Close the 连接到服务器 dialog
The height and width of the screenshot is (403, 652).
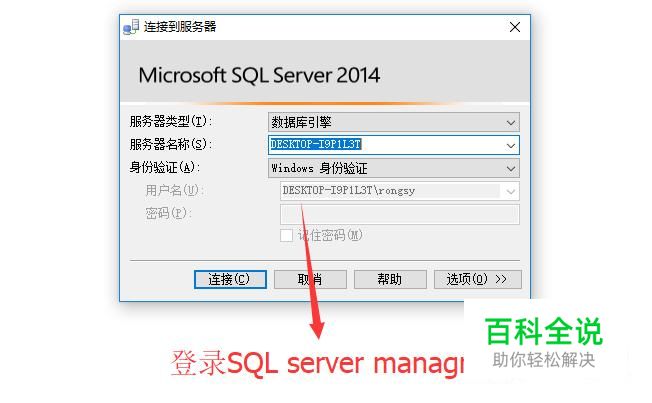pos(515,27)
